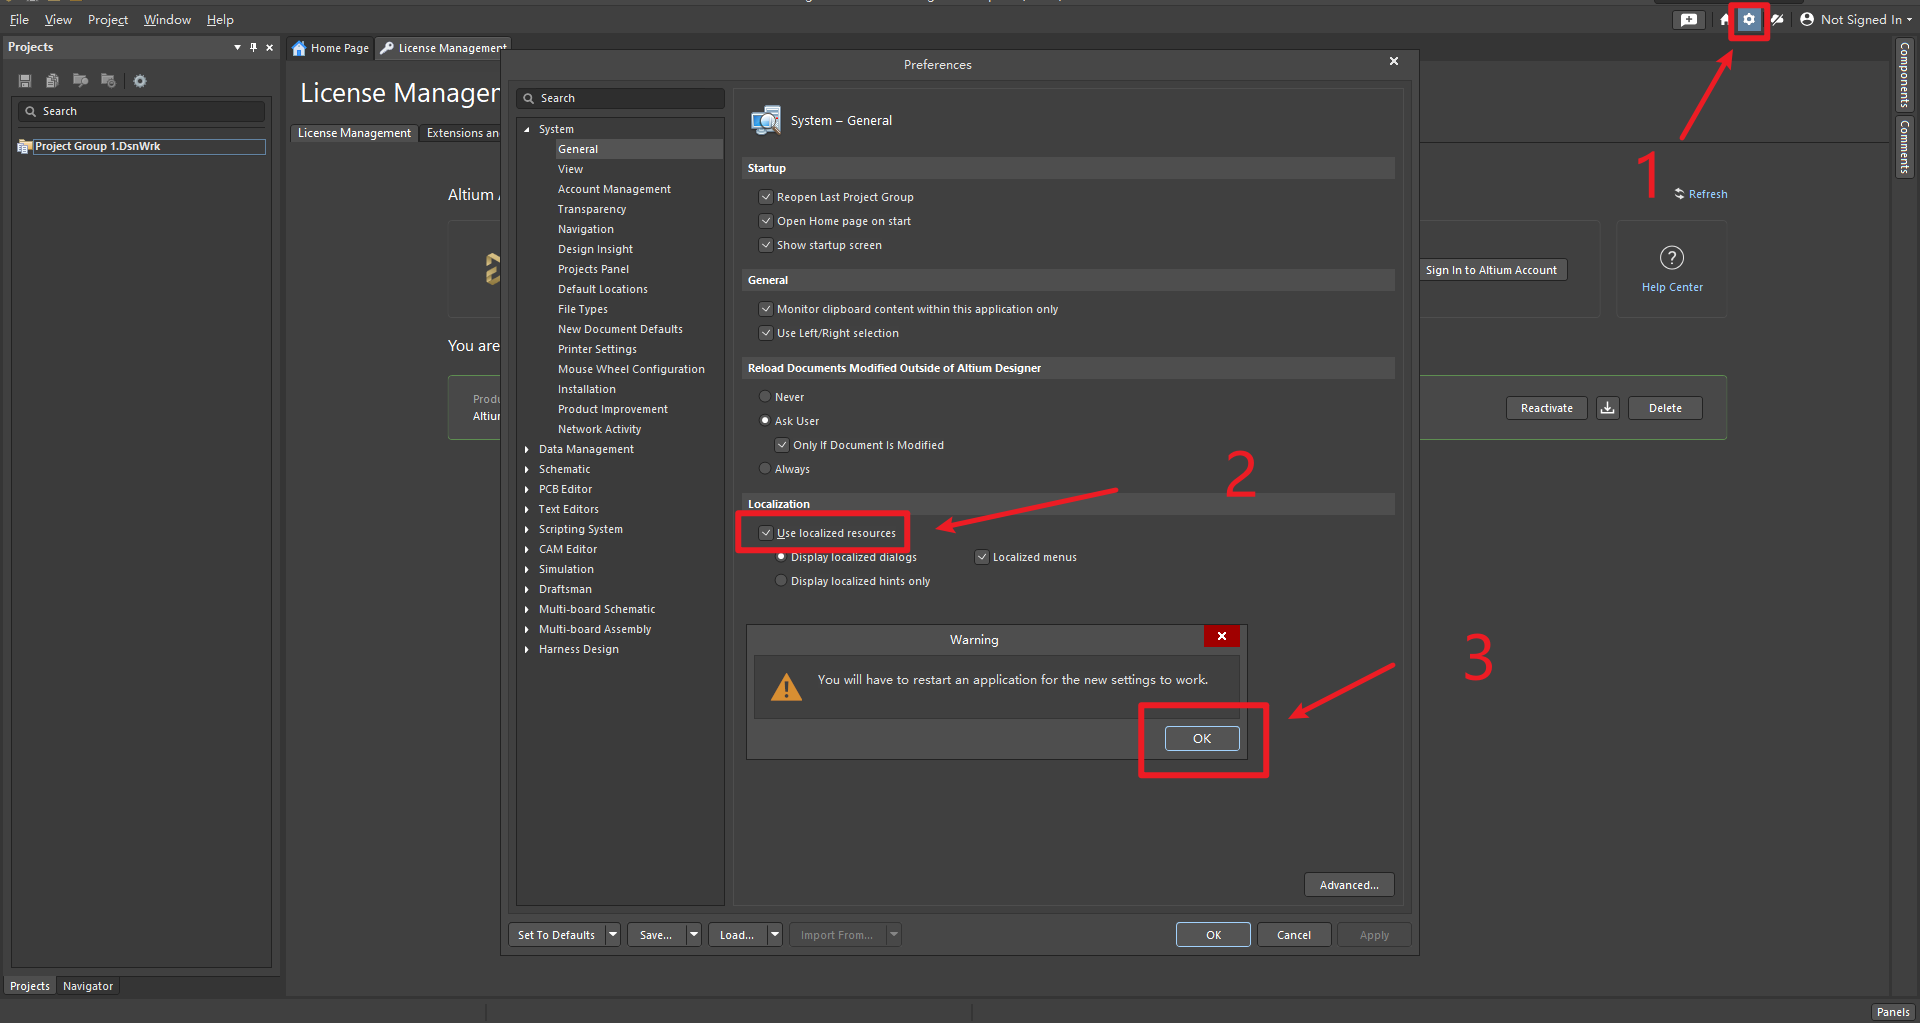Click the Project Group 1.DsnWrk icon
The height and width of the screenshot is (1023, 1920).
pyautogui.click(x=25, y=147)
